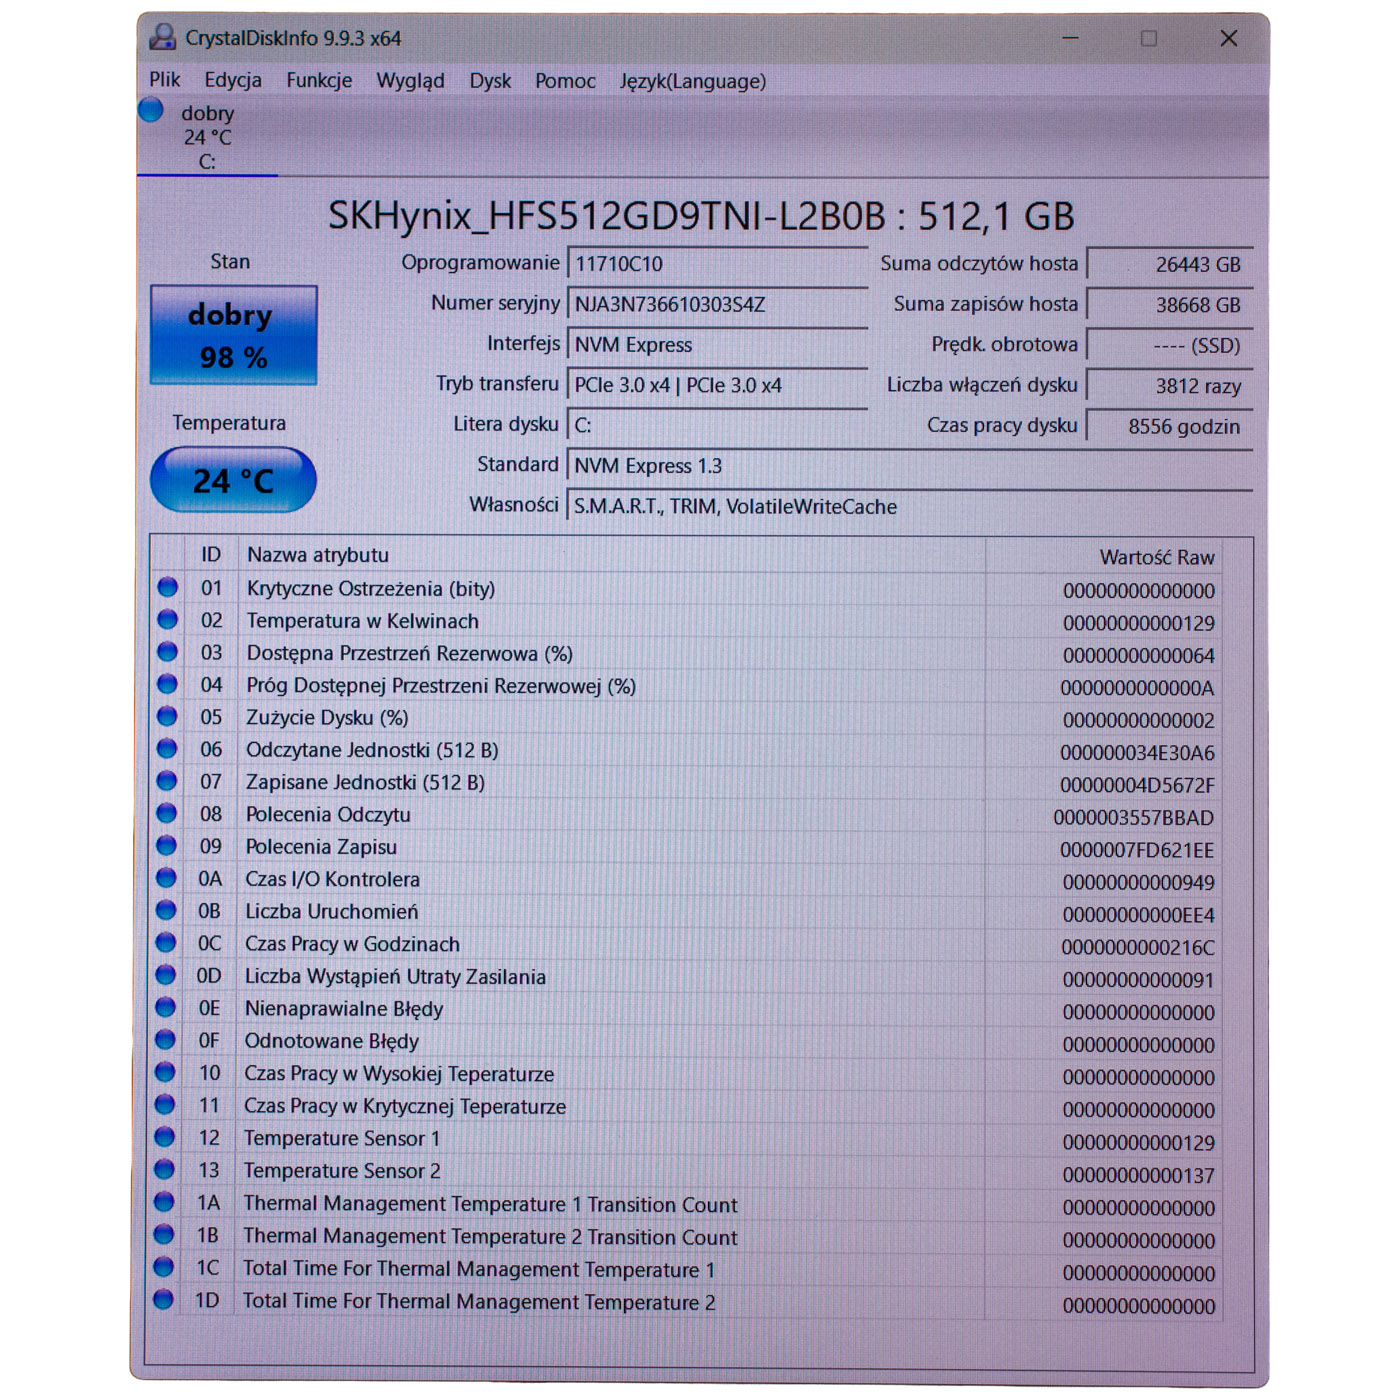Click the CrystalDiskInfo app icon in title bar

[162, 38]
